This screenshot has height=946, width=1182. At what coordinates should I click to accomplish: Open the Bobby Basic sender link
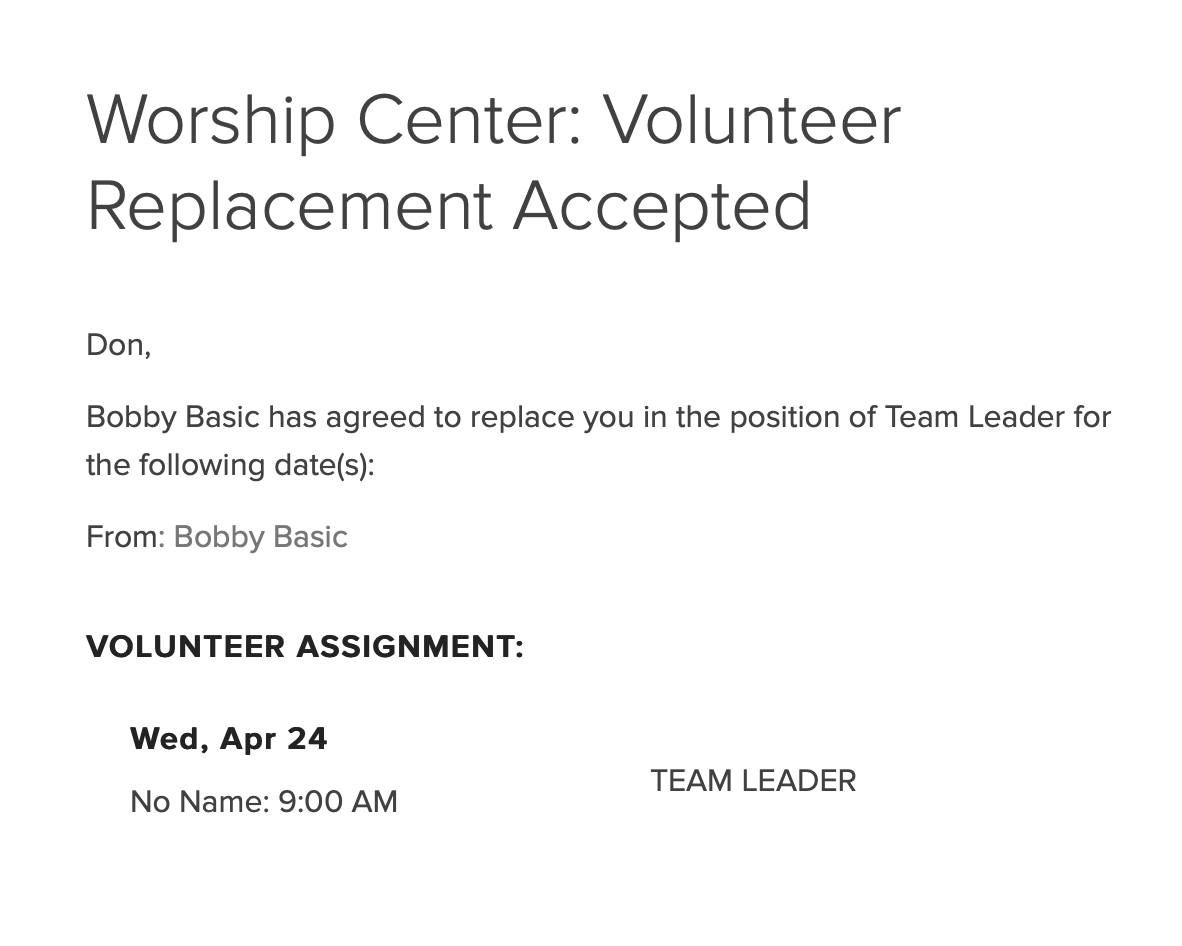tap(260, 537)
